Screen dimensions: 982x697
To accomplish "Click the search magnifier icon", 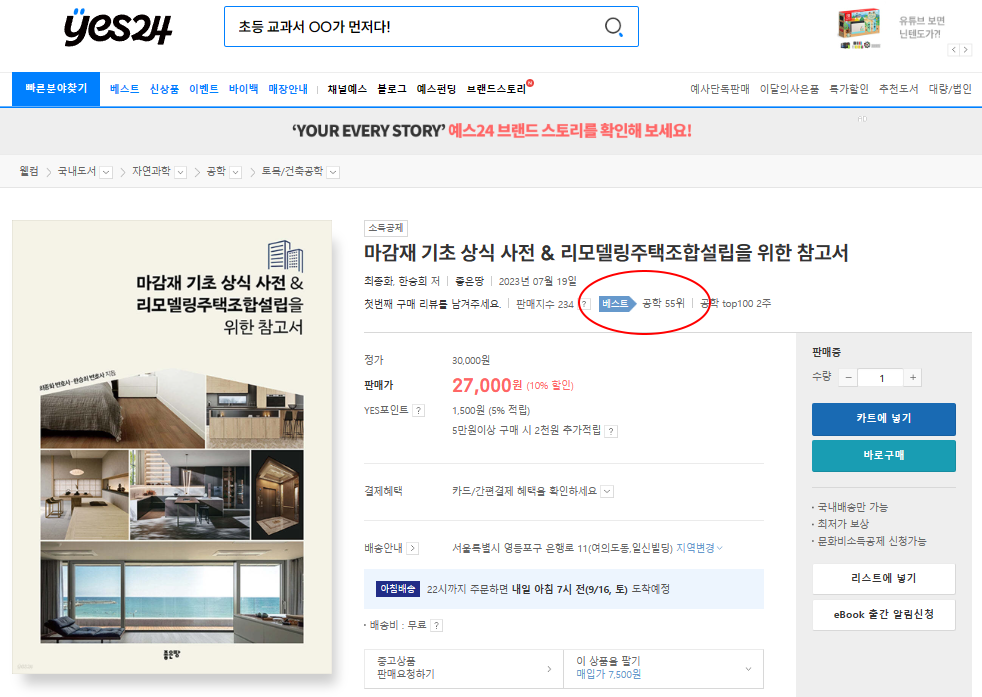I will coord(613,27).
